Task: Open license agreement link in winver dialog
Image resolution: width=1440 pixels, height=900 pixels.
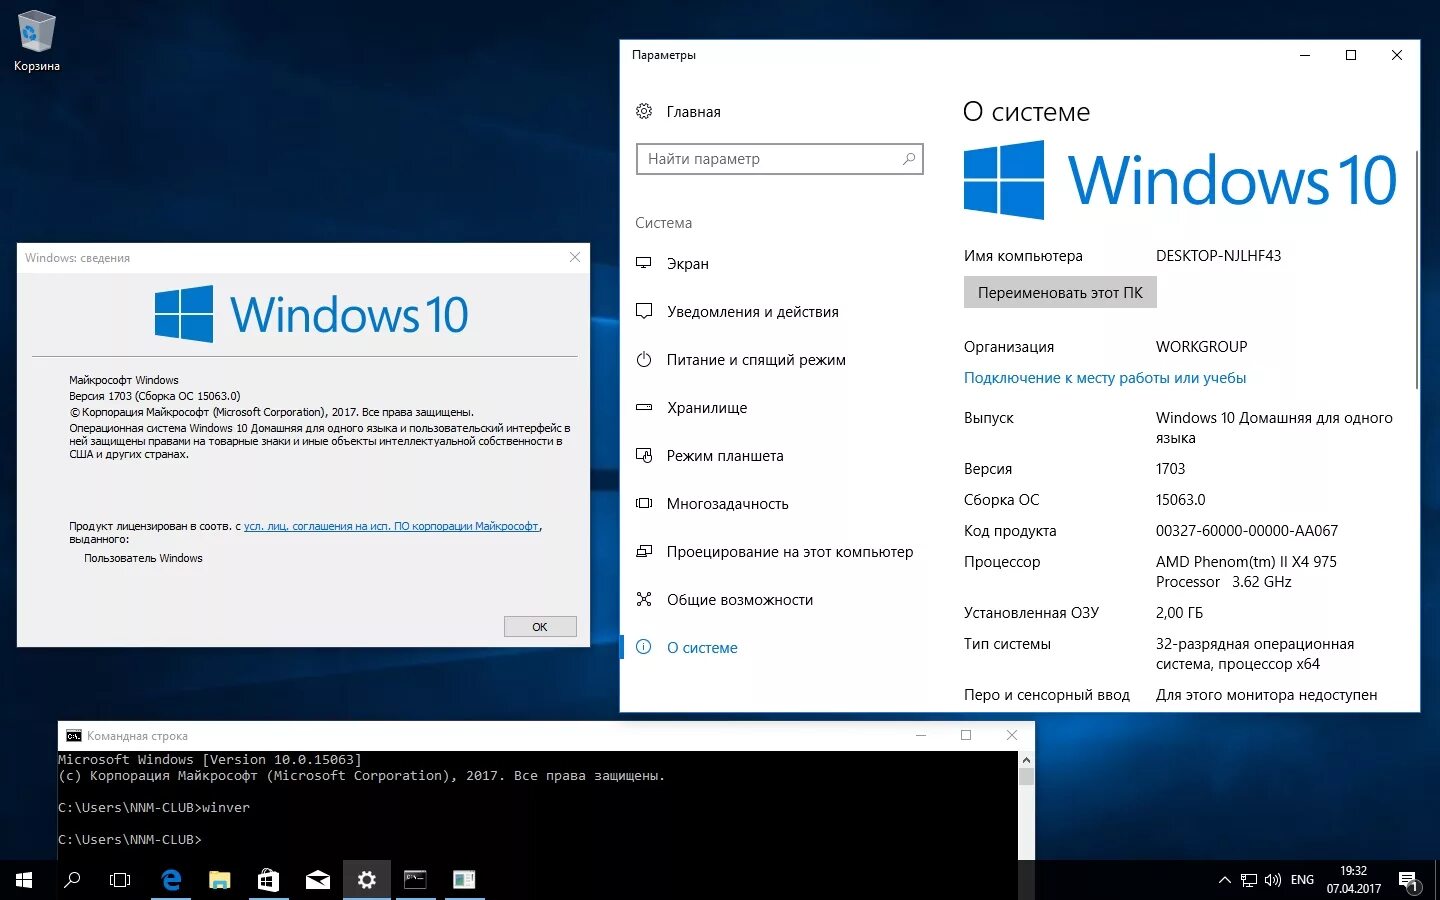Action: [x=391, y=526]
